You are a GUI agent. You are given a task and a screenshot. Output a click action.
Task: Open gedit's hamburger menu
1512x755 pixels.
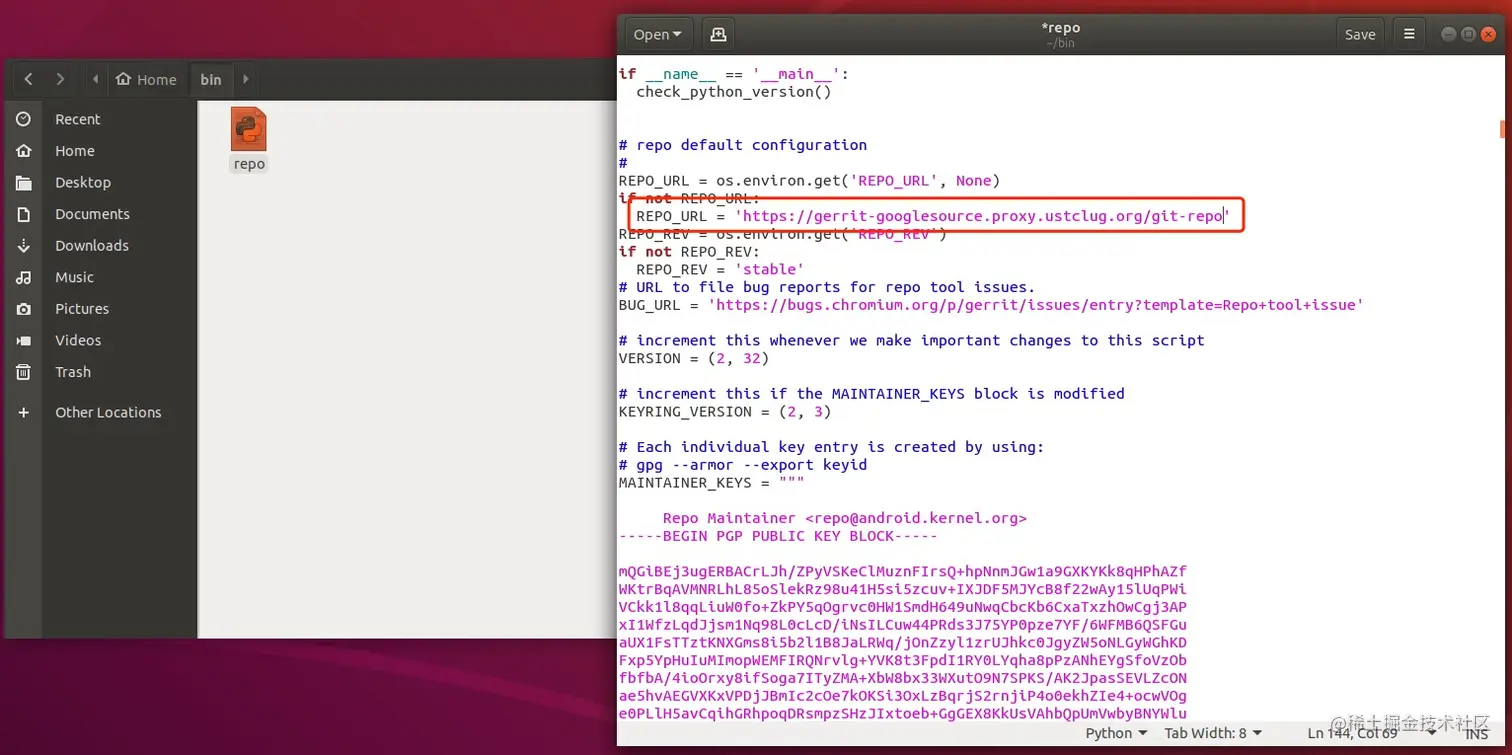[1409, 33]
